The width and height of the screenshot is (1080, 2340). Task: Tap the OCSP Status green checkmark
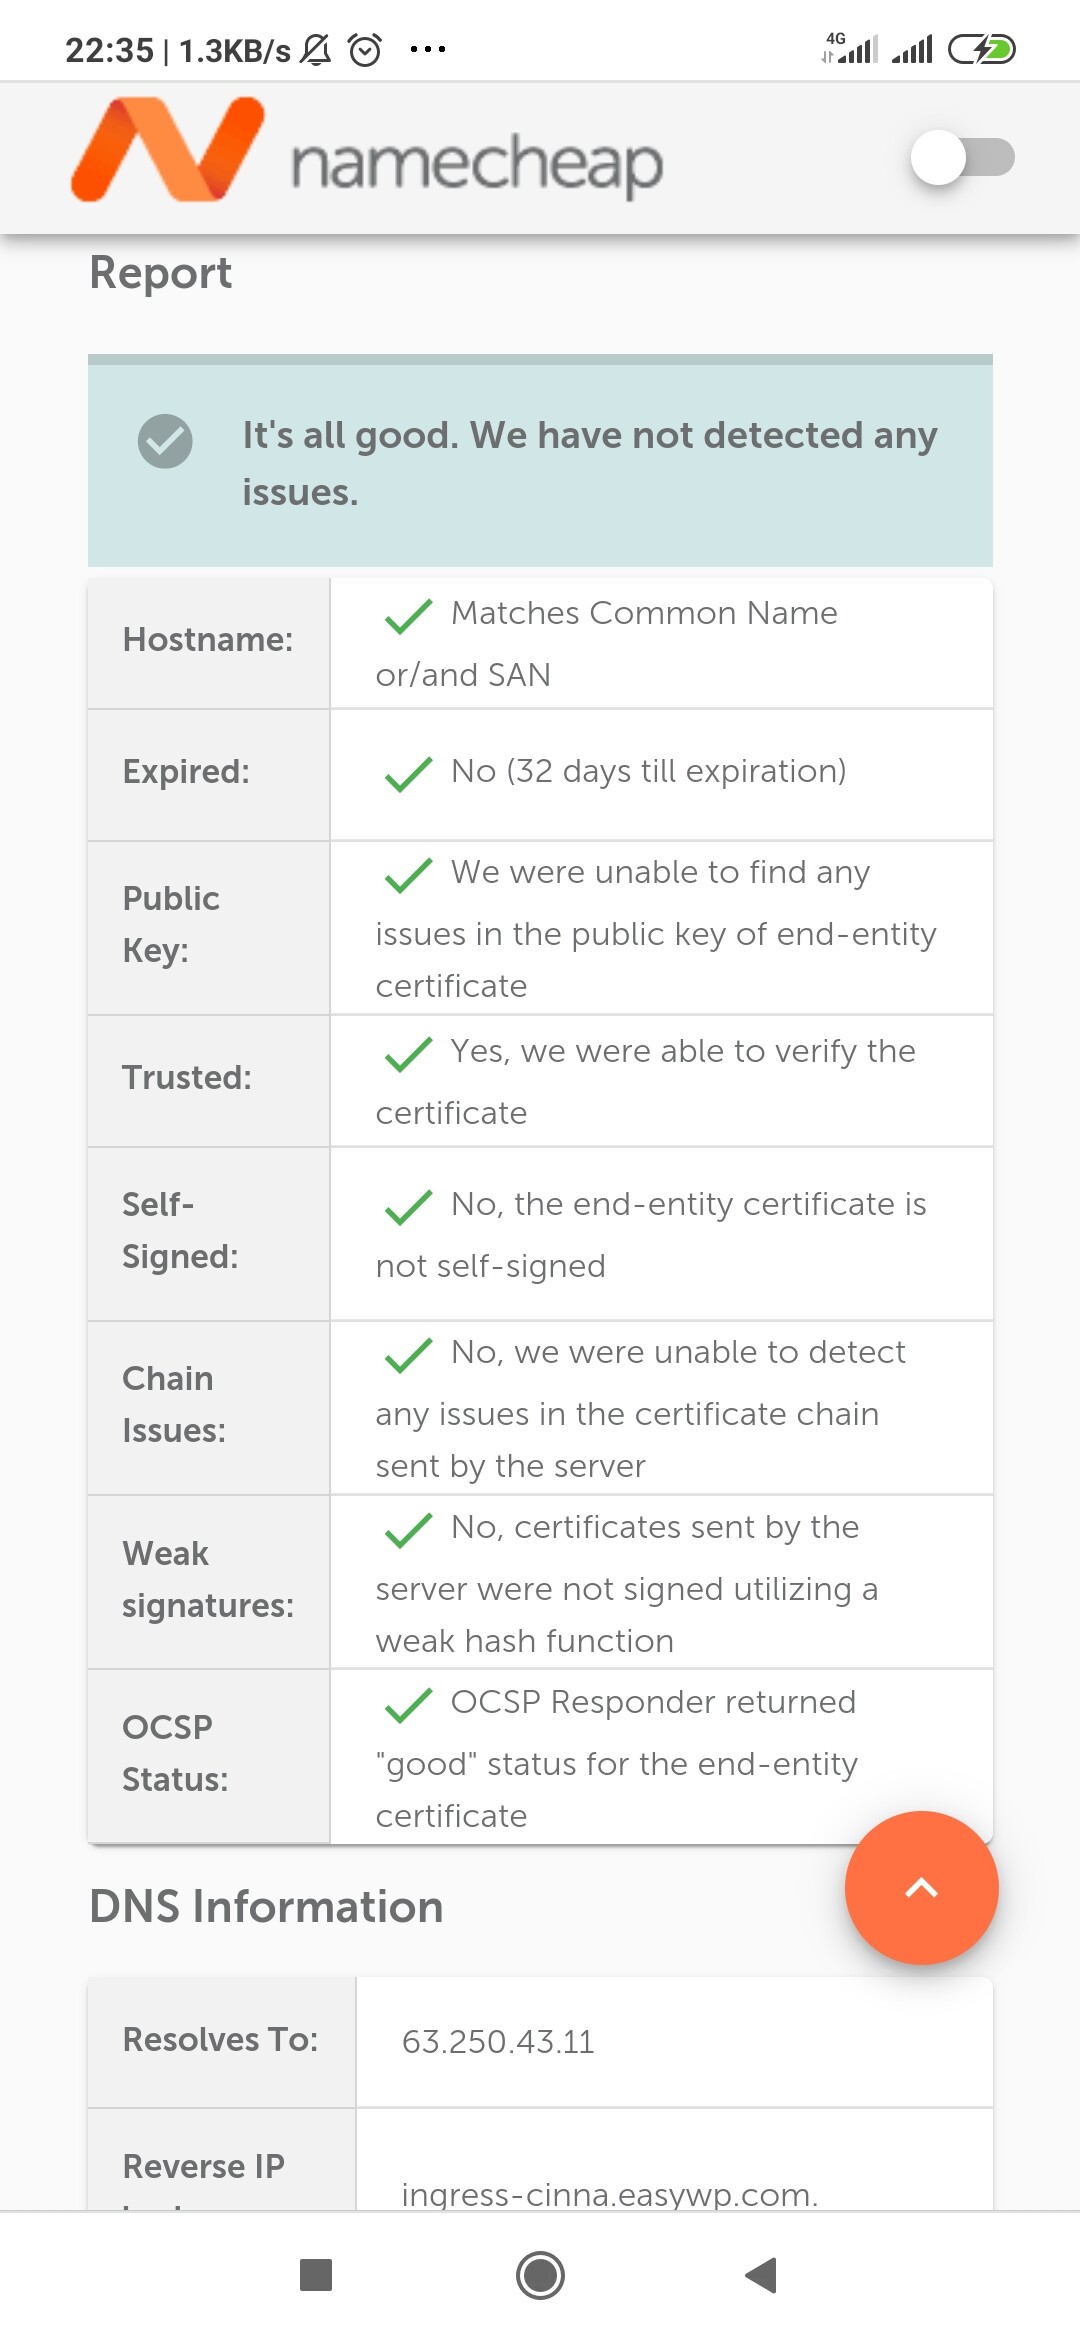point(408,1705)
